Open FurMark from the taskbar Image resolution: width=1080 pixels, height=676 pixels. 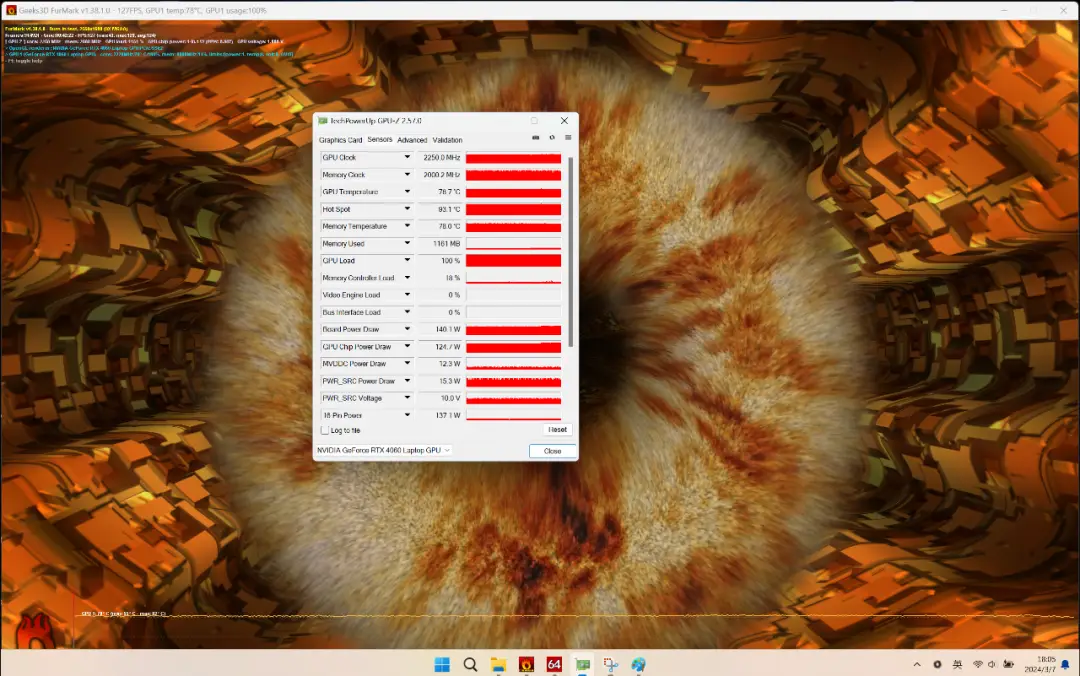click(x=526, y=664)
